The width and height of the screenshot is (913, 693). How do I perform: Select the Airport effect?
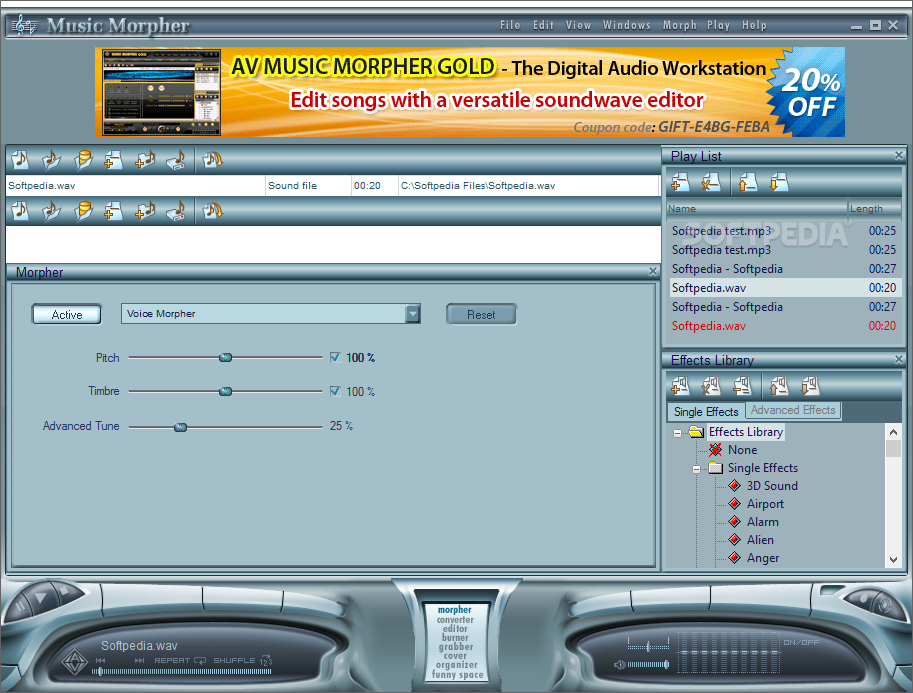tap(765, 504)
